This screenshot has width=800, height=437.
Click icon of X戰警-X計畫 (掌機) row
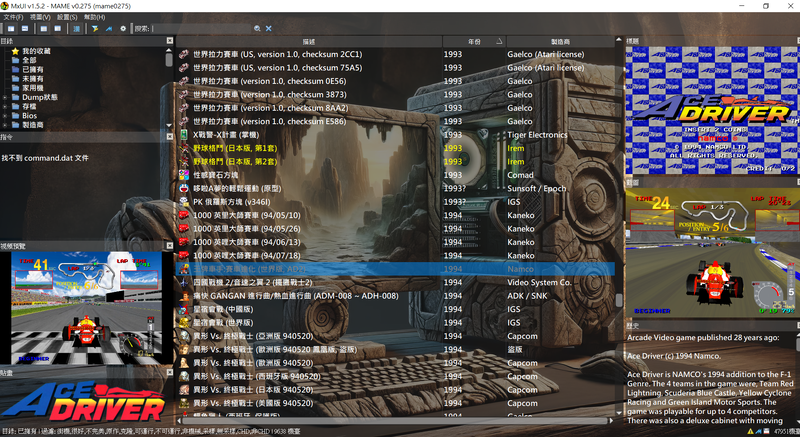click(x=184, y=135)
